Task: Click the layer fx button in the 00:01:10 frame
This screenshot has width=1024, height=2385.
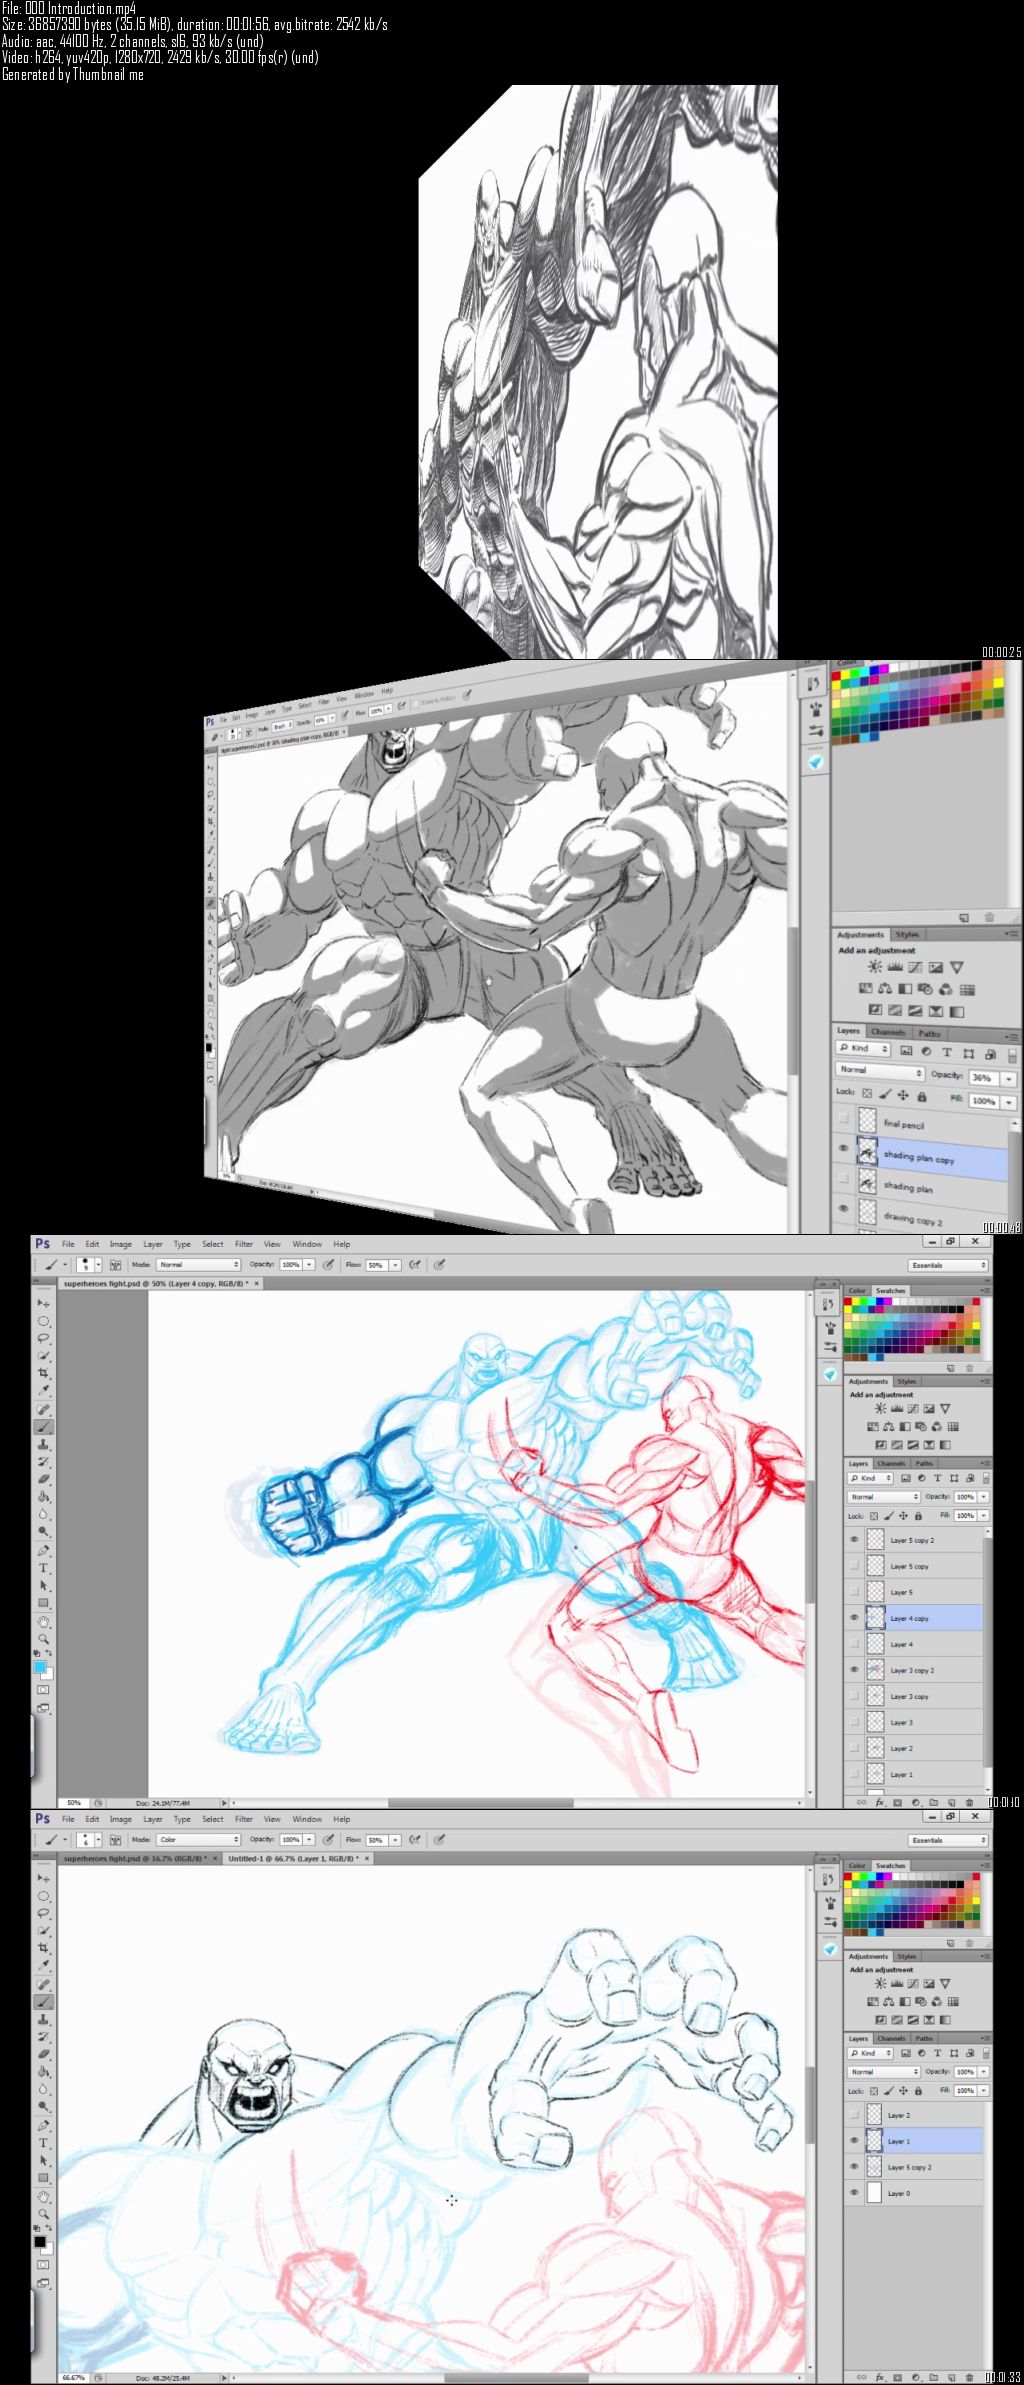Action: point(880,1802)
